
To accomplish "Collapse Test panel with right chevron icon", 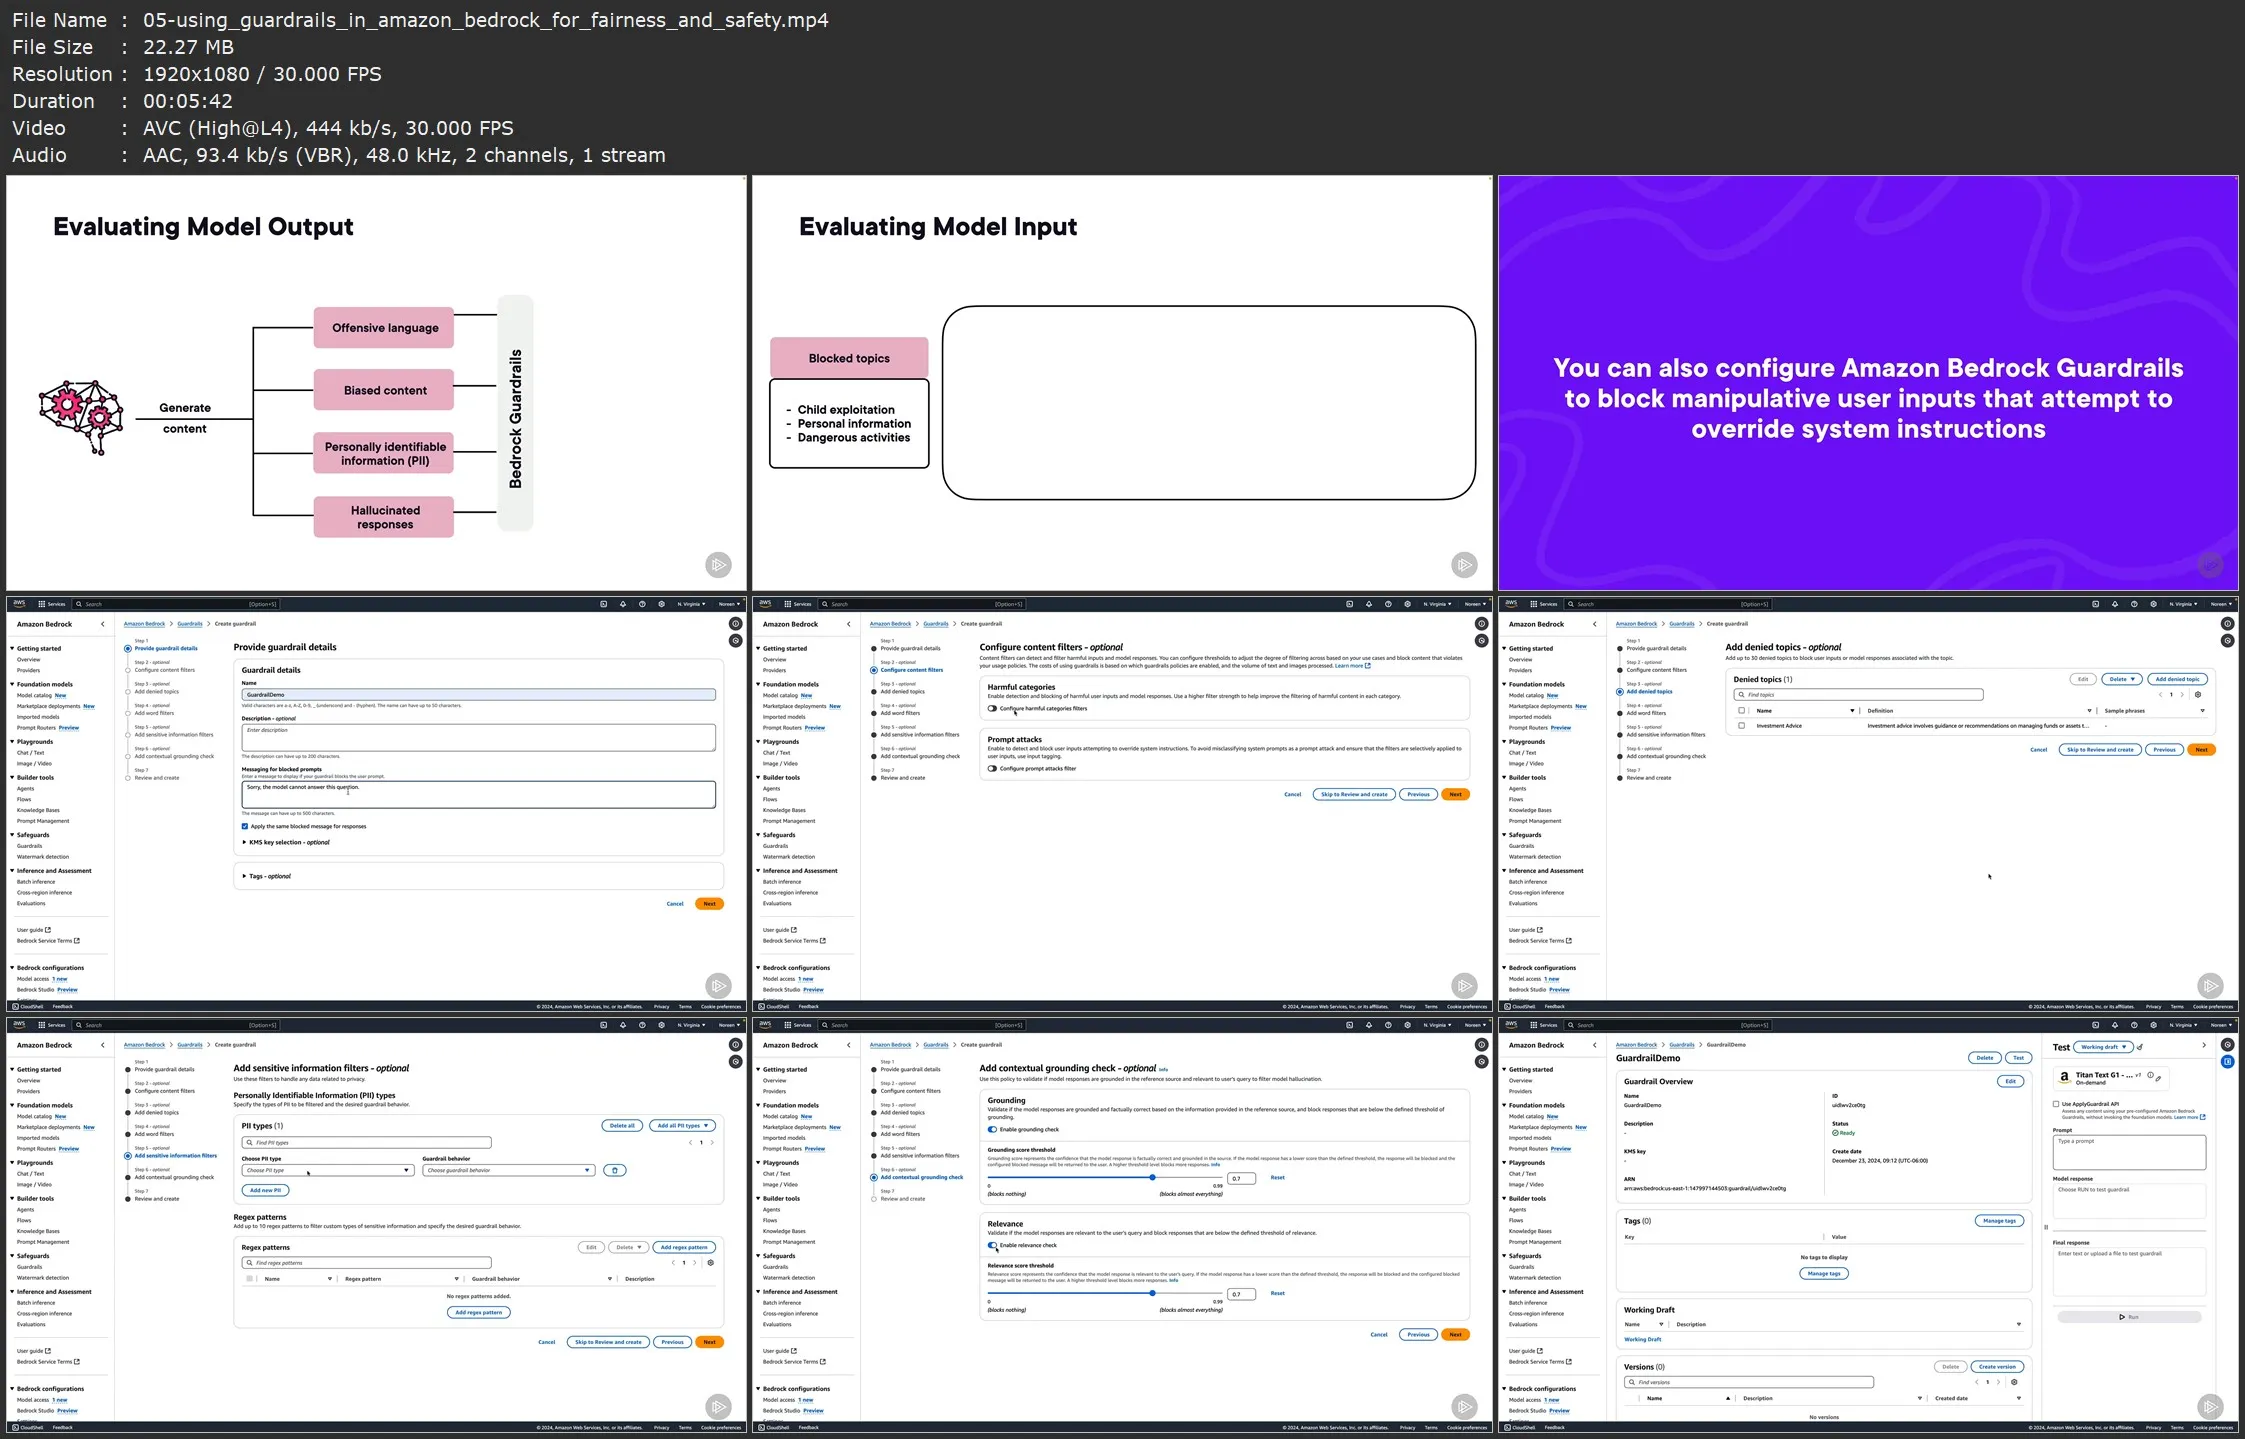I will [2204, 1046].
